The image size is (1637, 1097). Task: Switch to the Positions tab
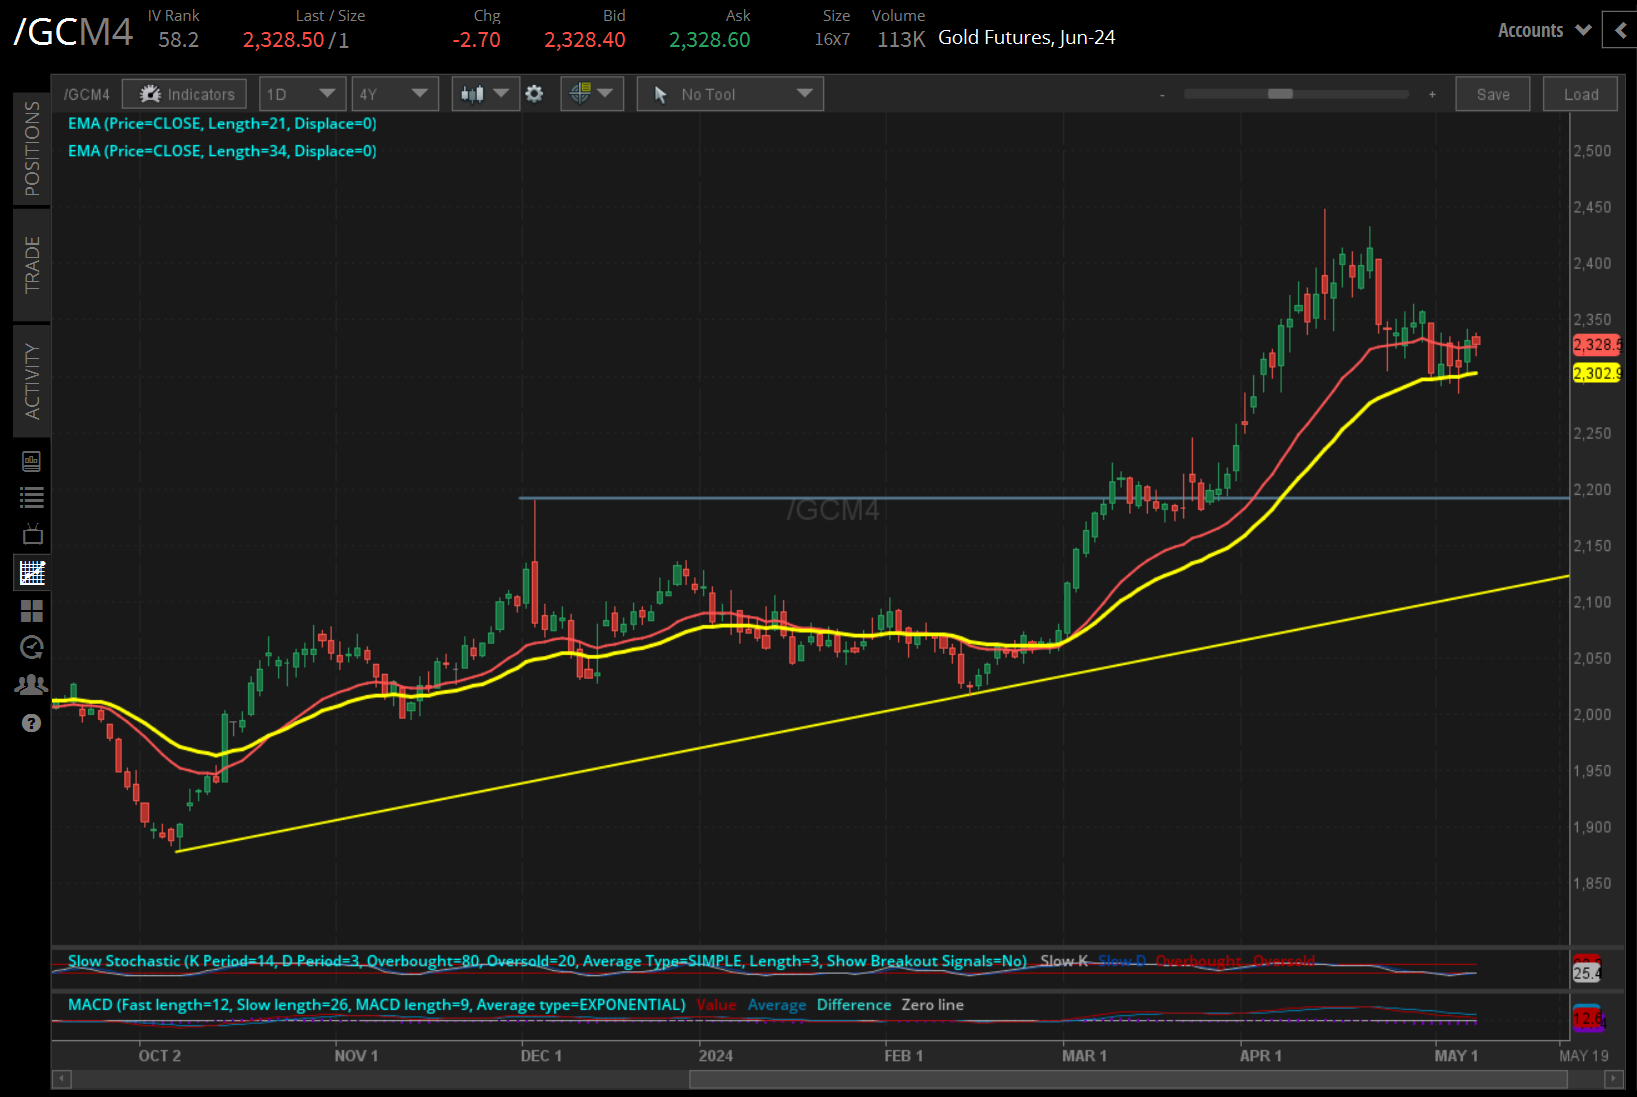pos(32,148)
